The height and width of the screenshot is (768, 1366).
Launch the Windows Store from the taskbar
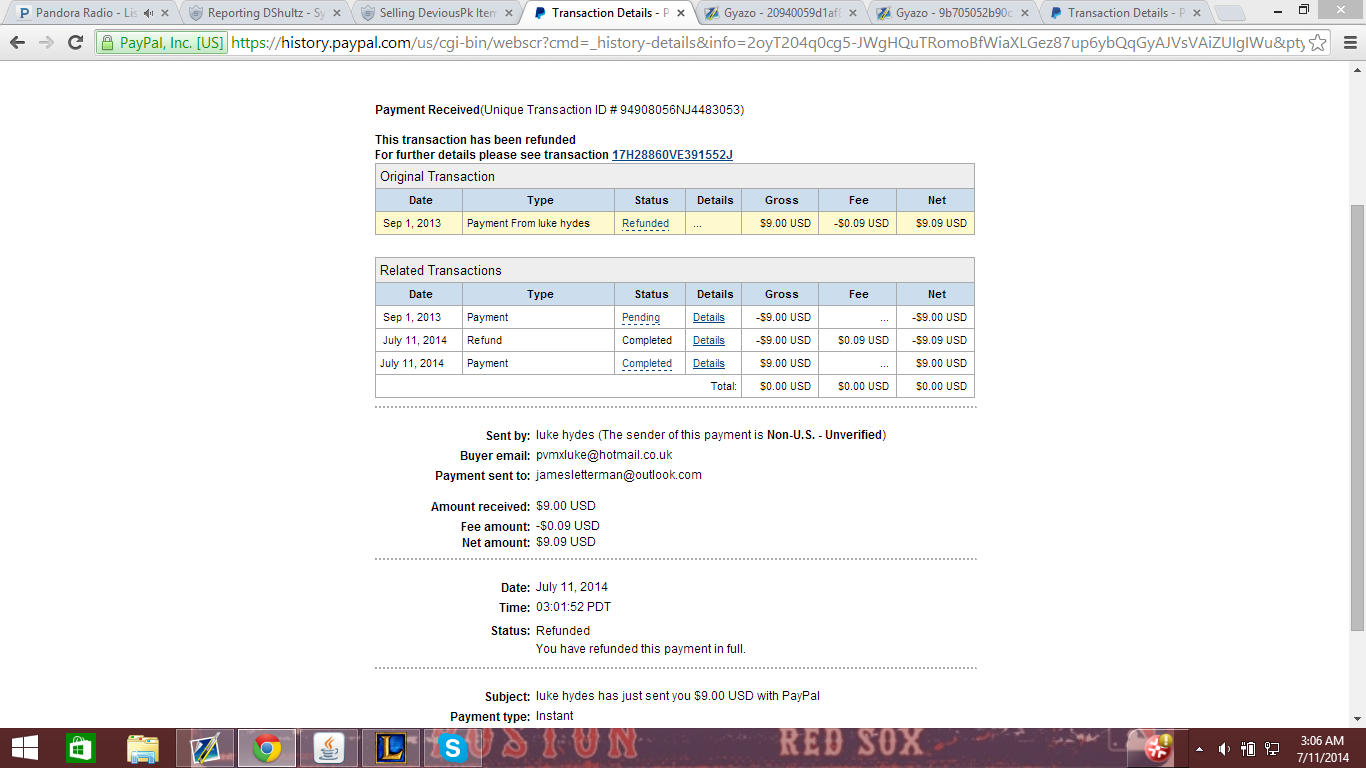(x=80, y=747)
